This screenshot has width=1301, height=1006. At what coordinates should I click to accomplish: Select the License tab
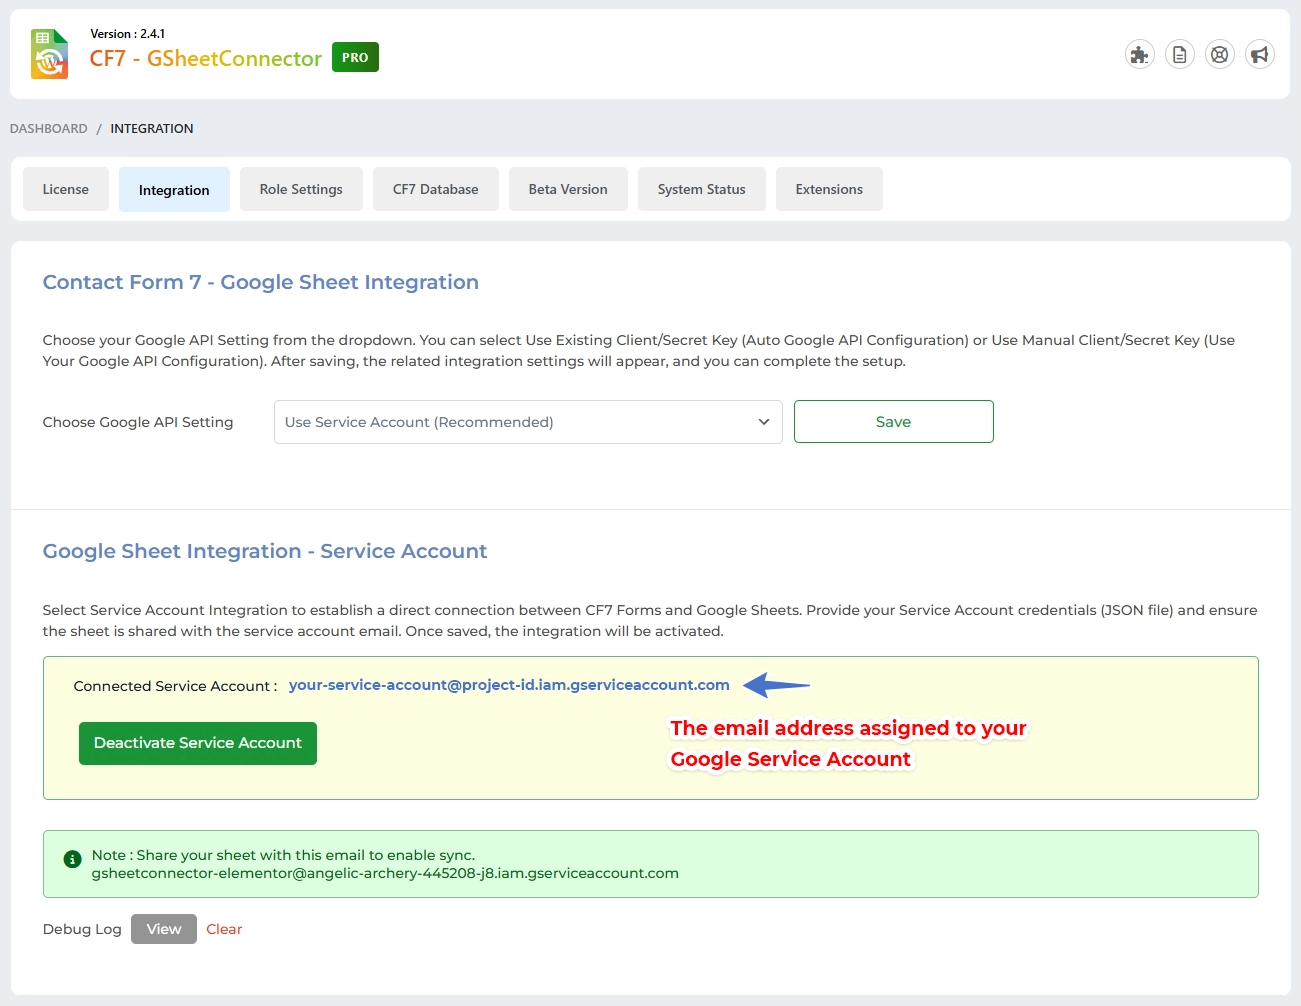pyautogui.click(x=65, y=188)
